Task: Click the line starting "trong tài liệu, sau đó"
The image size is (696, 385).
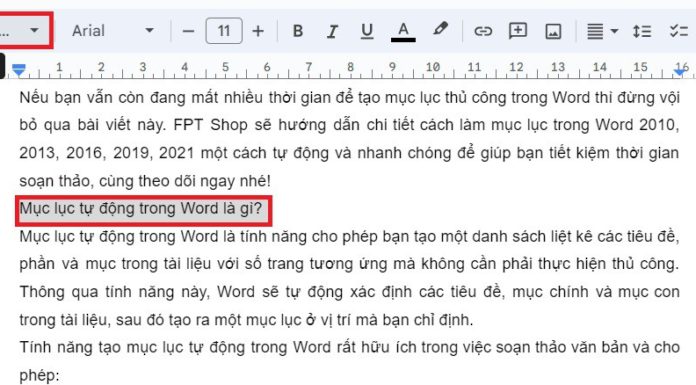Action: (x=246, y=320)
